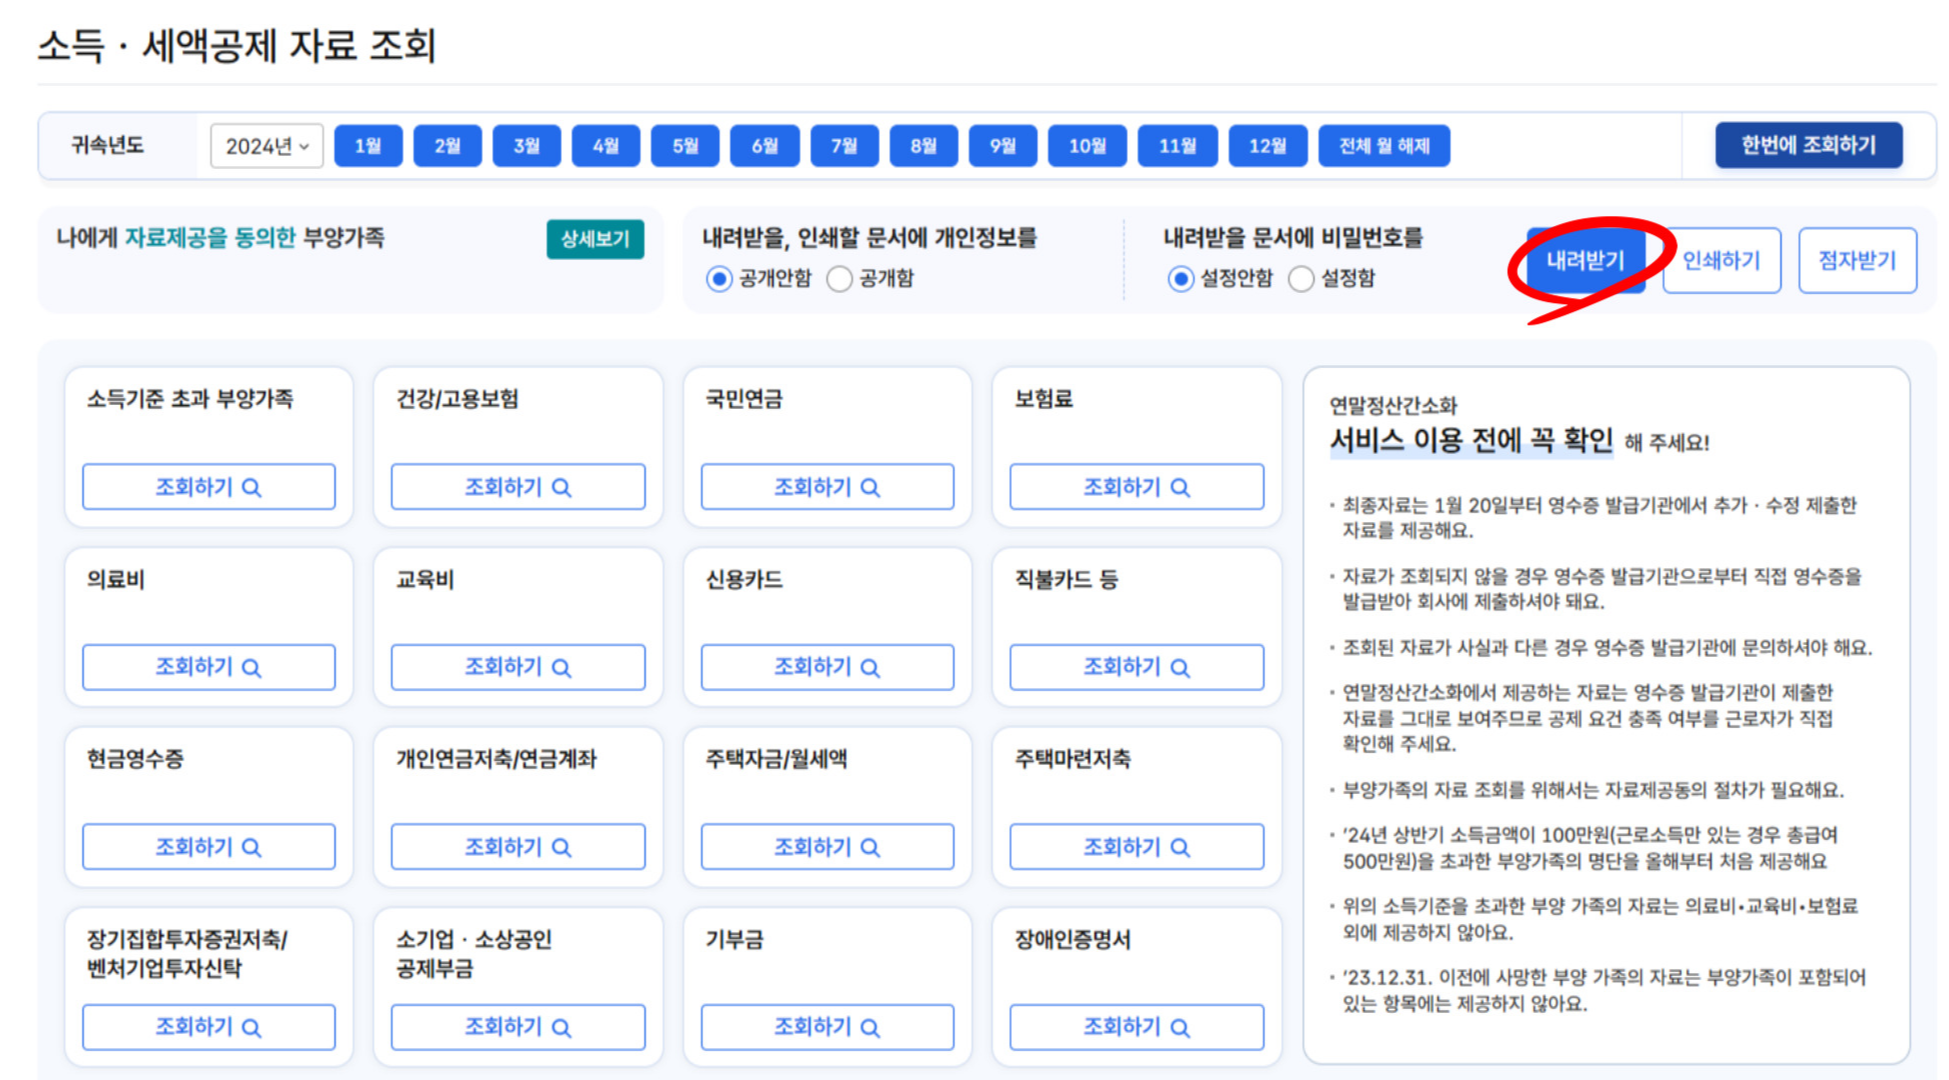The image size is (1949, 1080).
Task: Click the 인쇄하기 print button
Action: click(x=1721, y=261)
